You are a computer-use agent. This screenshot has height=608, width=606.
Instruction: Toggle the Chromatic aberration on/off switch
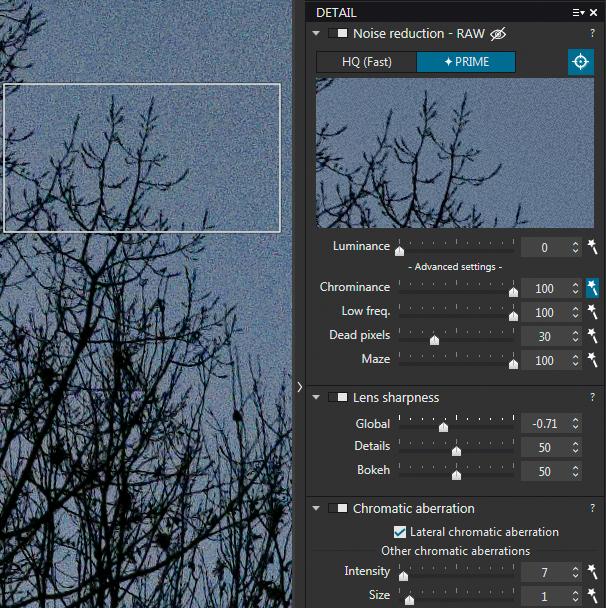coord(338,508)
